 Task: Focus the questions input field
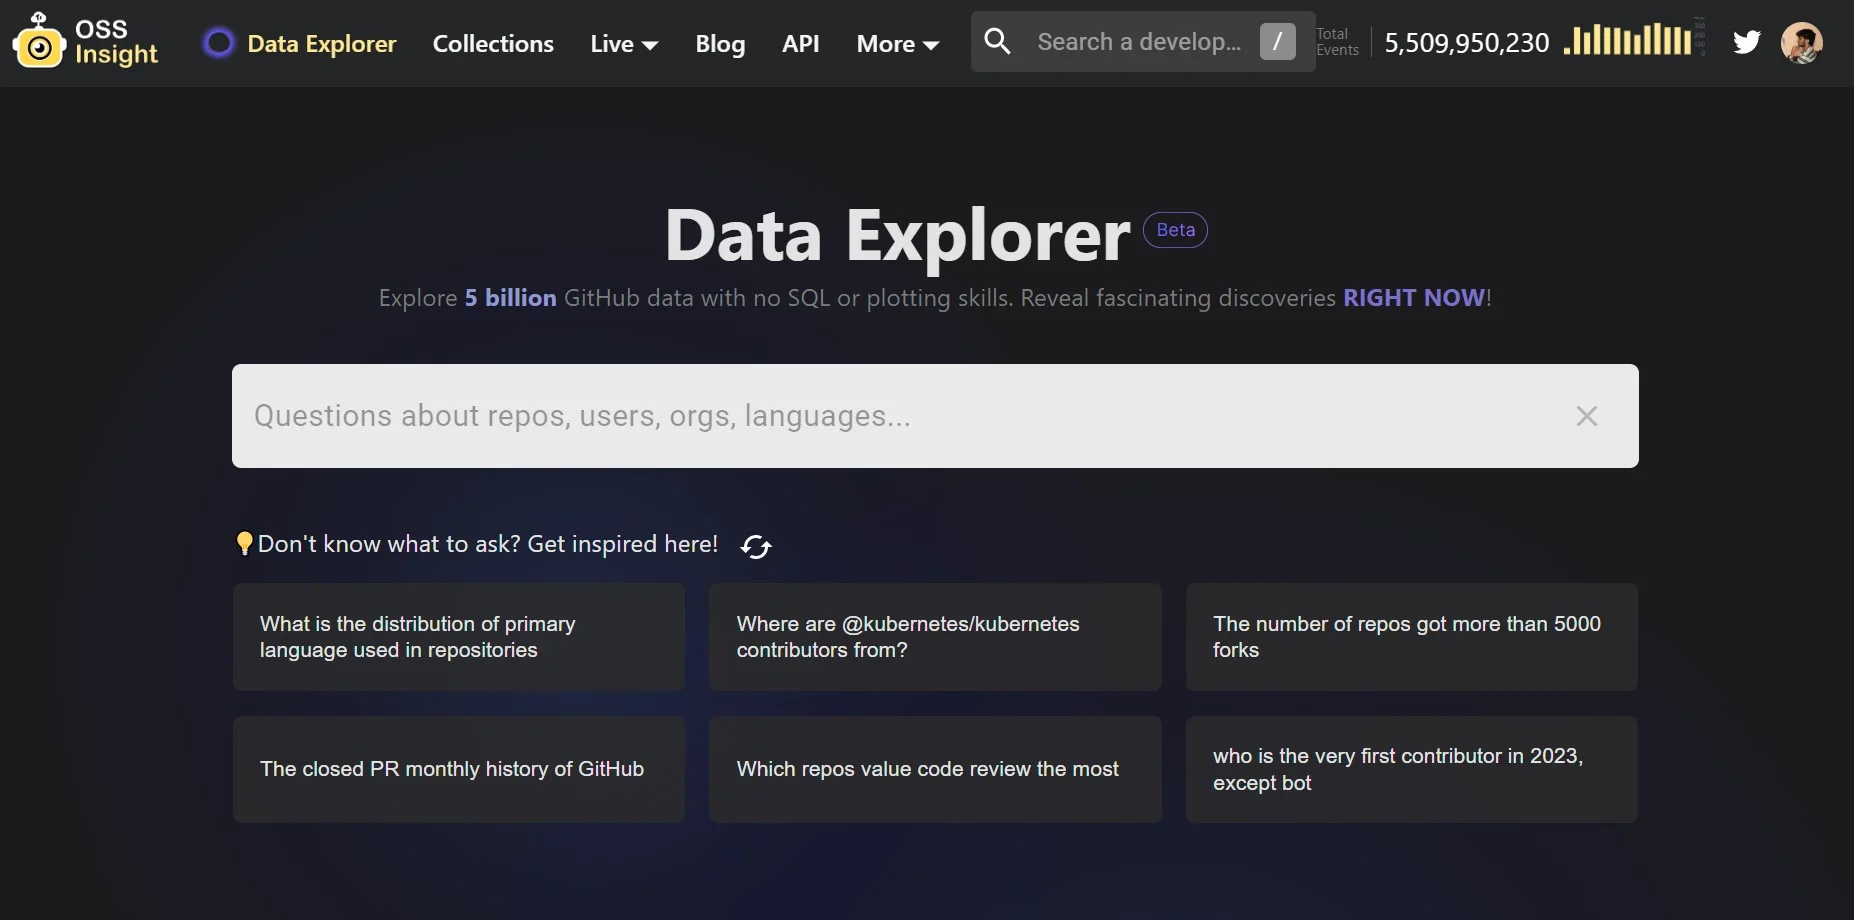(800, 416)
